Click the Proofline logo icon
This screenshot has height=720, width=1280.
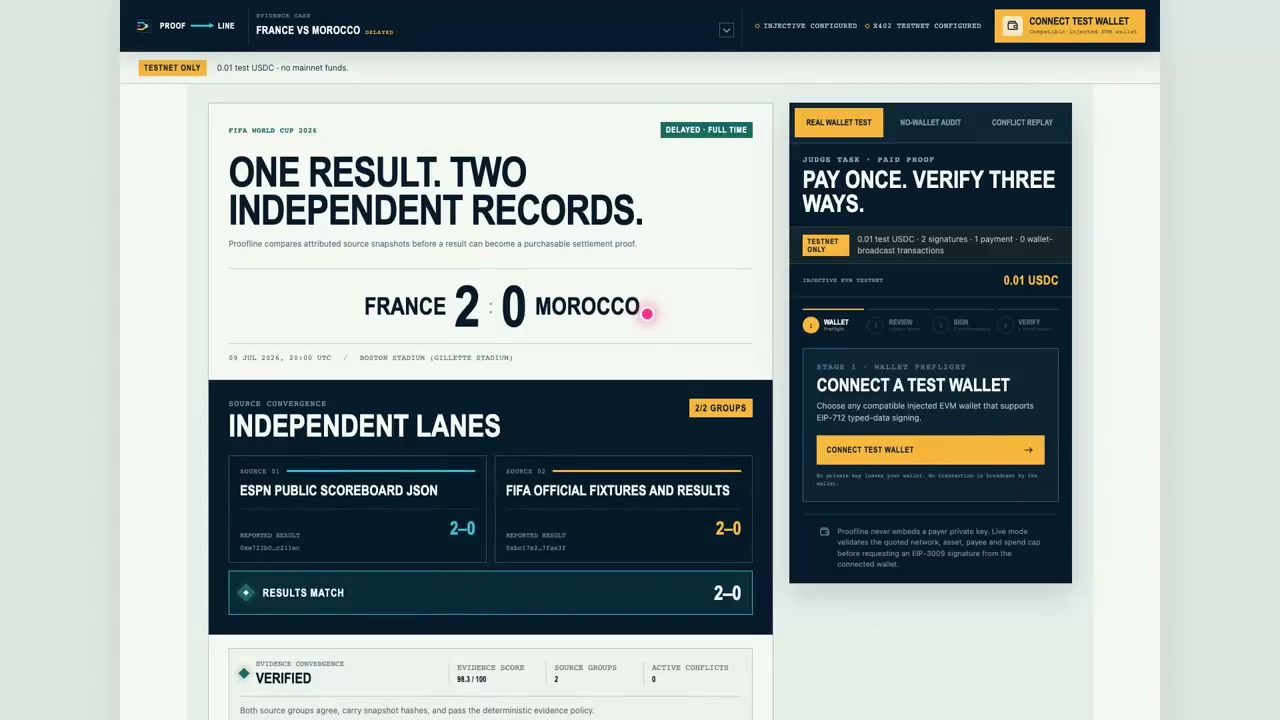(142, 26)
